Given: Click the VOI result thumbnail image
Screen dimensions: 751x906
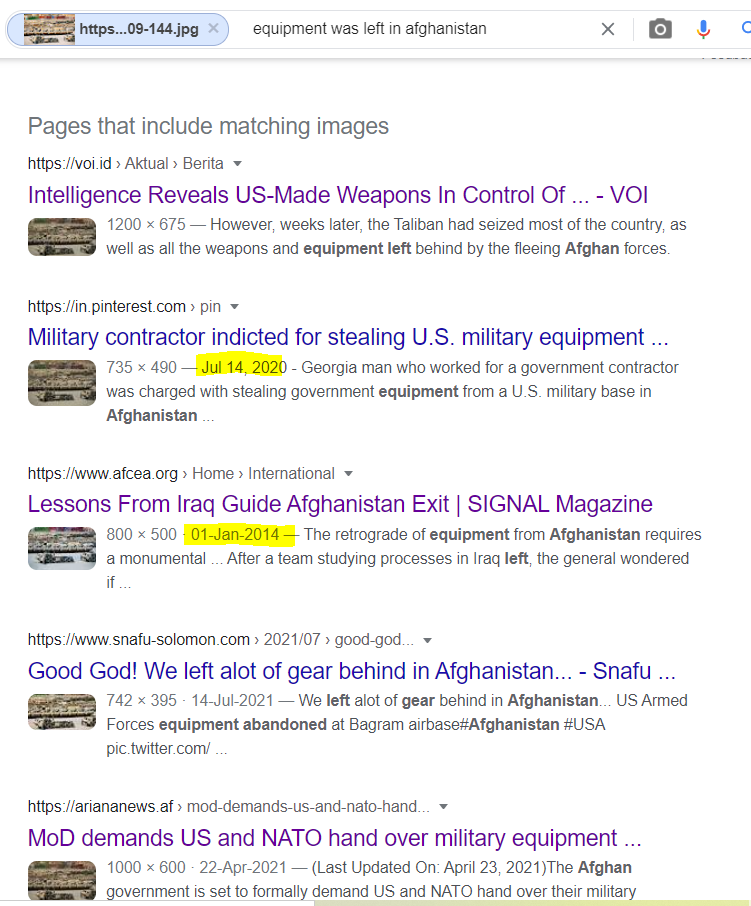Looking at the screenshot, I should (x=62, y=237).
